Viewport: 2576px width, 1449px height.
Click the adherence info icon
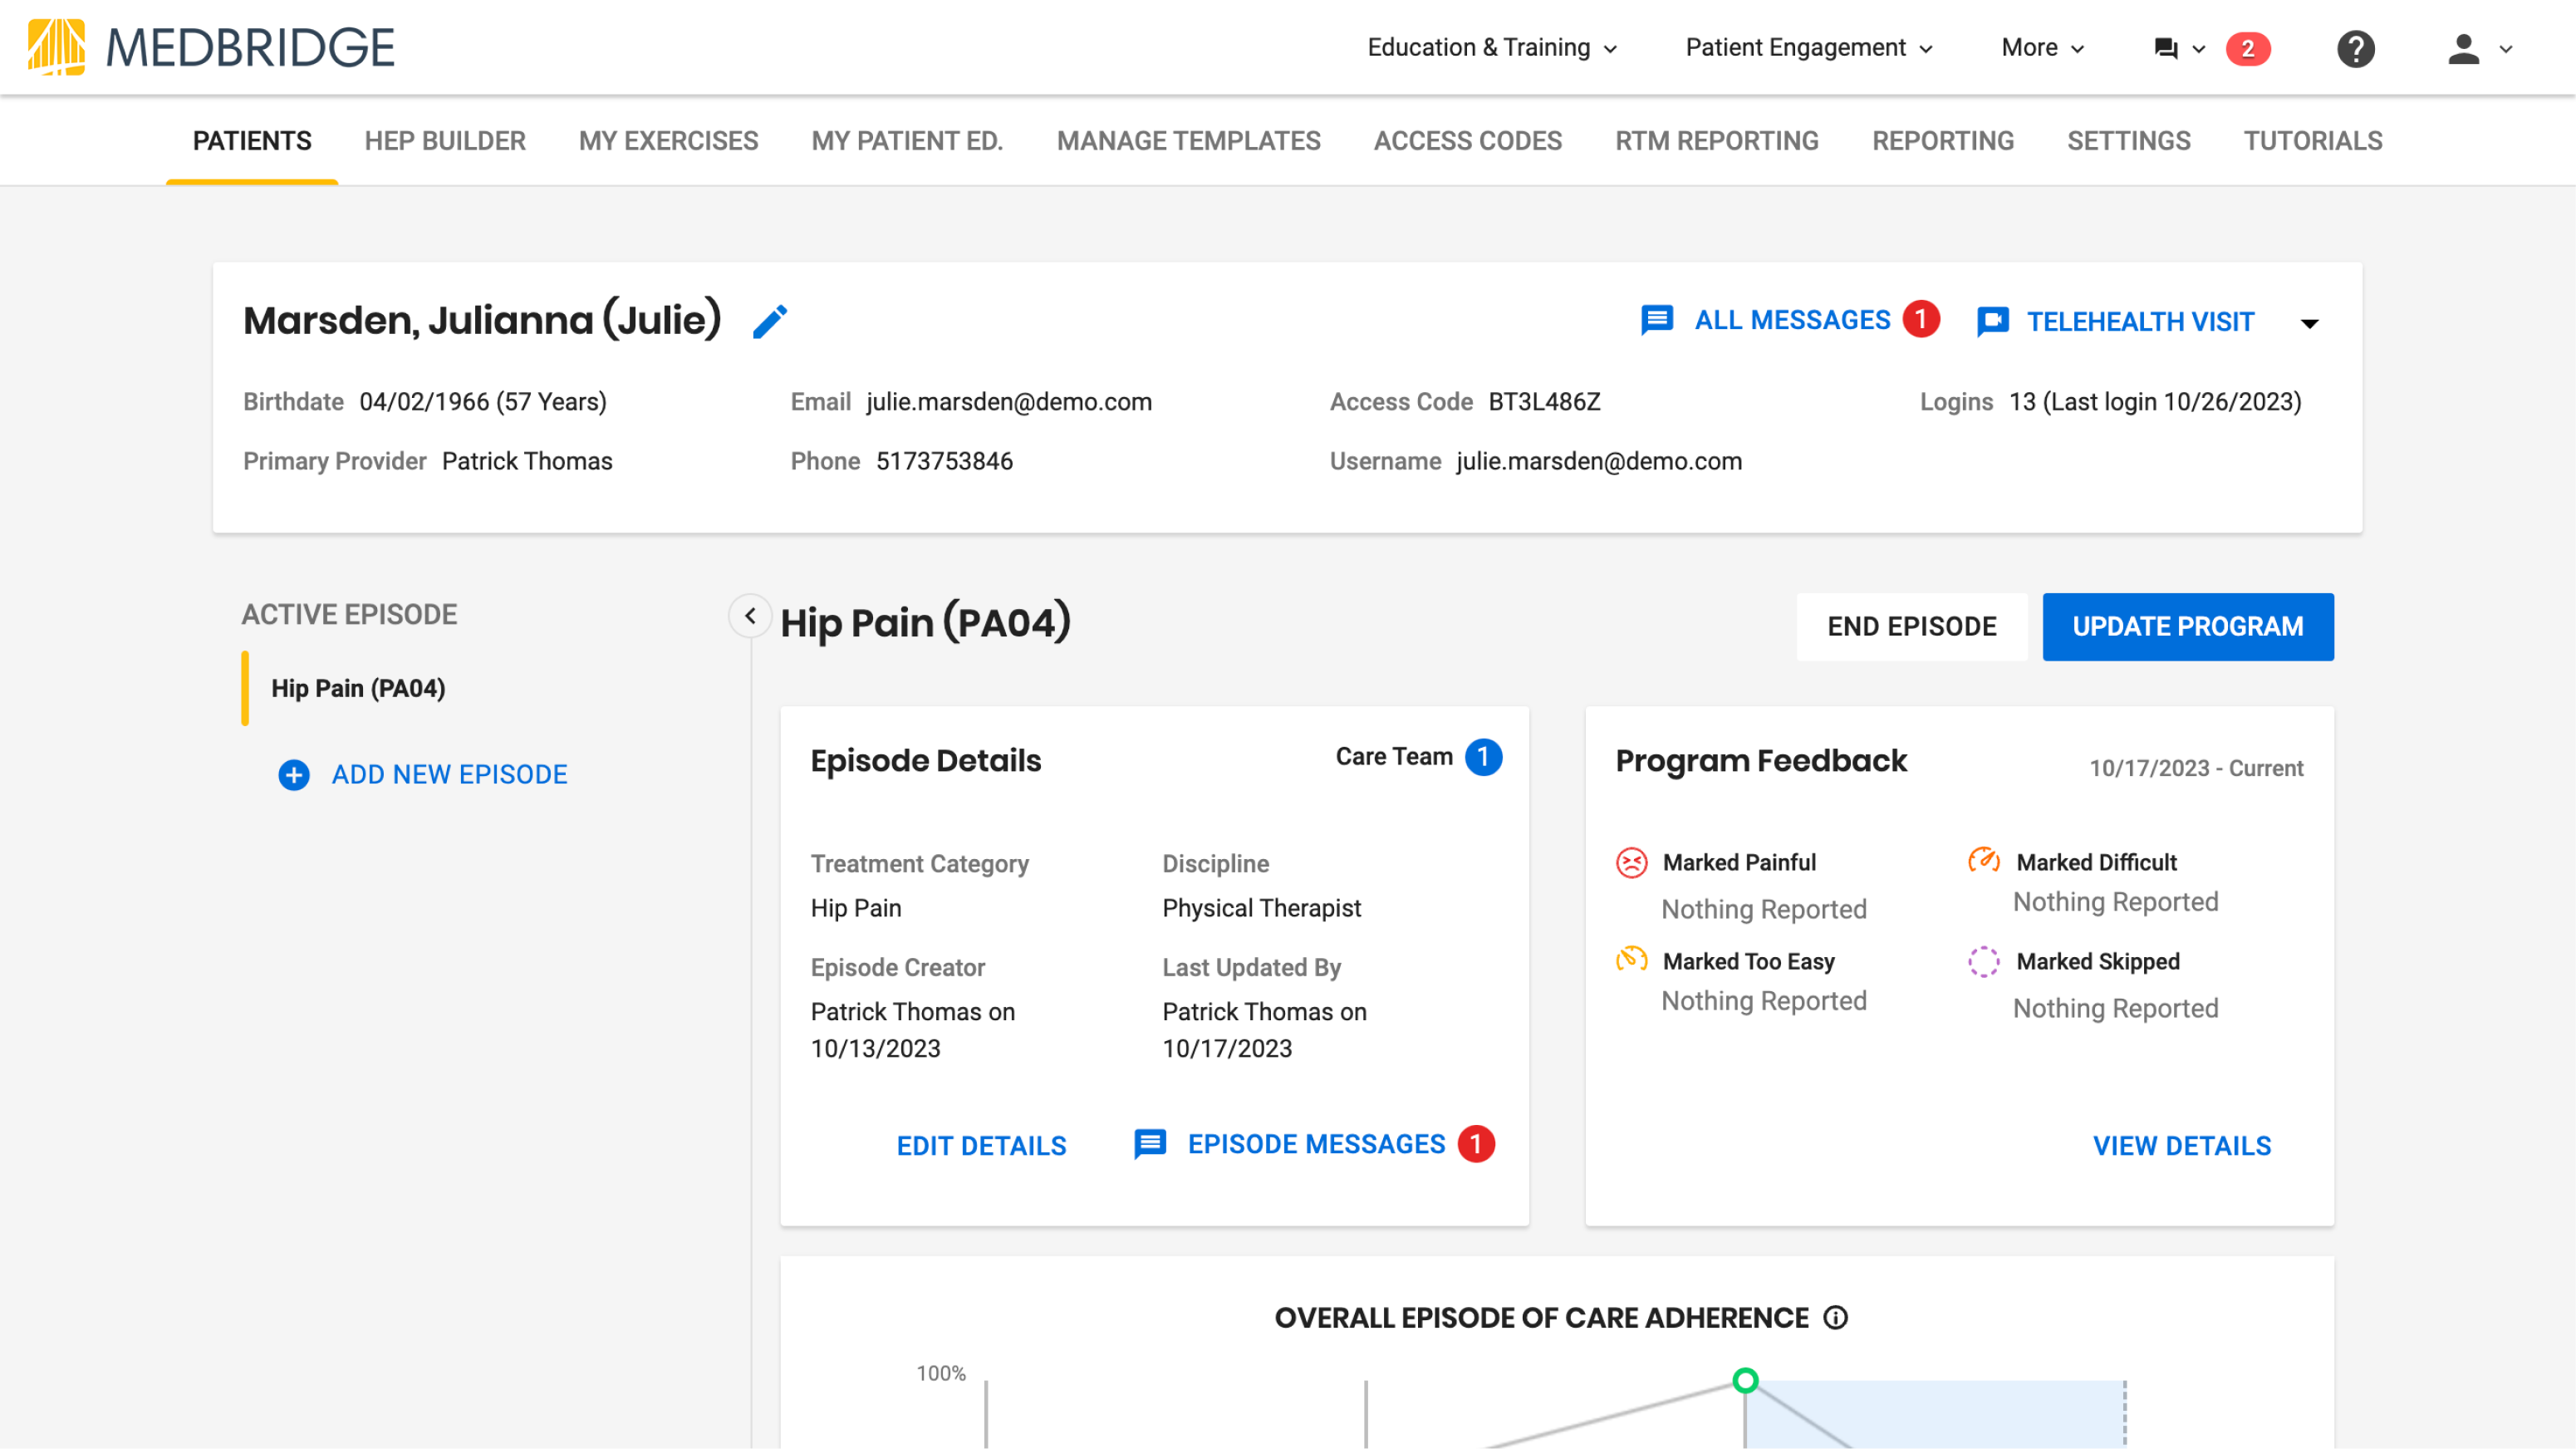click(1836, 1318)
